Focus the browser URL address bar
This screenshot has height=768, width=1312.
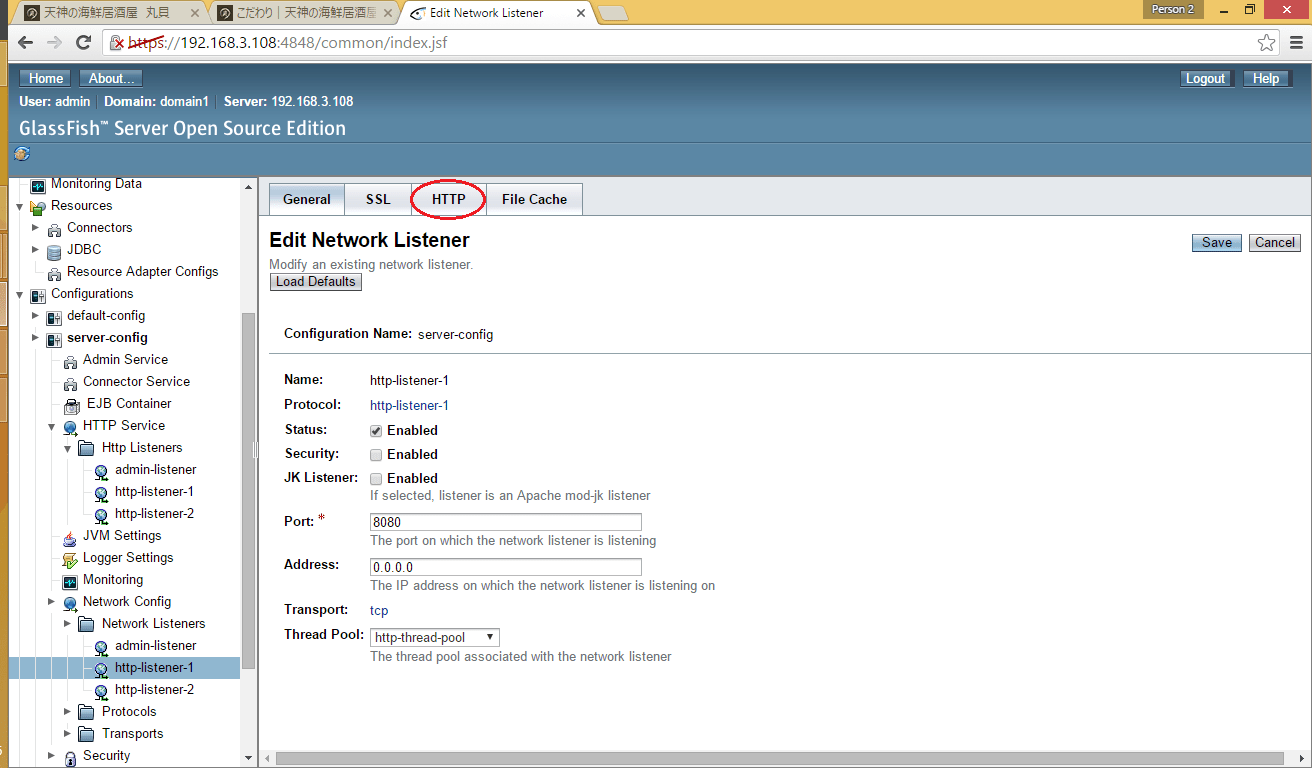(690, 43)
